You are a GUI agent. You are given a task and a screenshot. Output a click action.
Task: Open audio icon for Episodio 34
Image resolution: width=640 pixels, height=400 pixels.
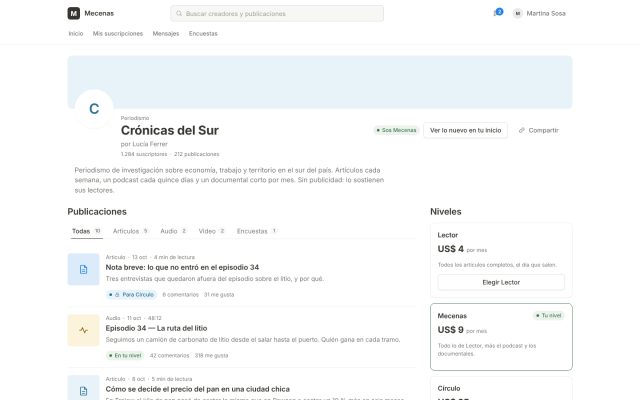click(83, 330)
